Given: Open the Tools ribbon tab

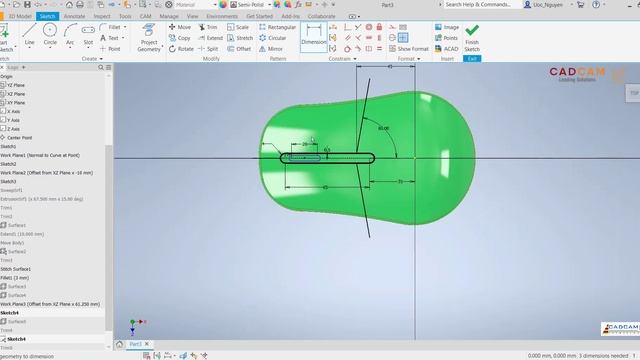Looking at the screenshot, I should coord(125,16).
